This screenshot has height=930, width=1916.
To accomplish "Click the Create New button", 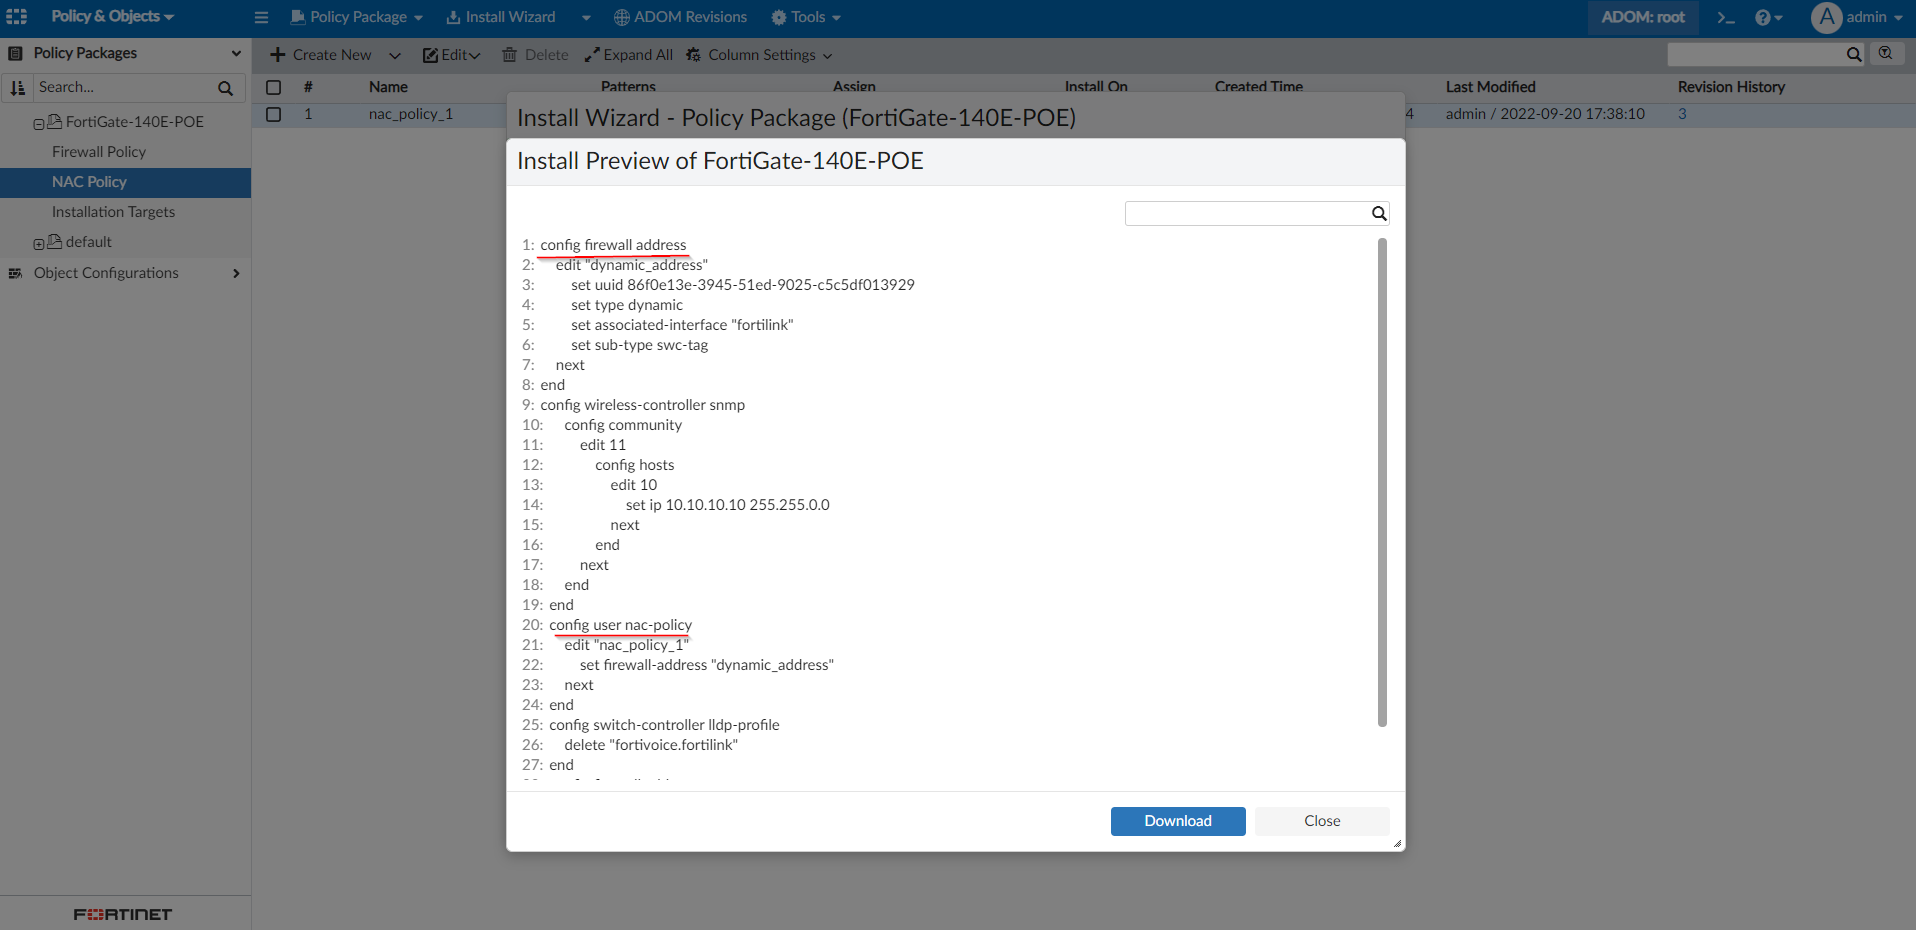I will click(321, 55).
